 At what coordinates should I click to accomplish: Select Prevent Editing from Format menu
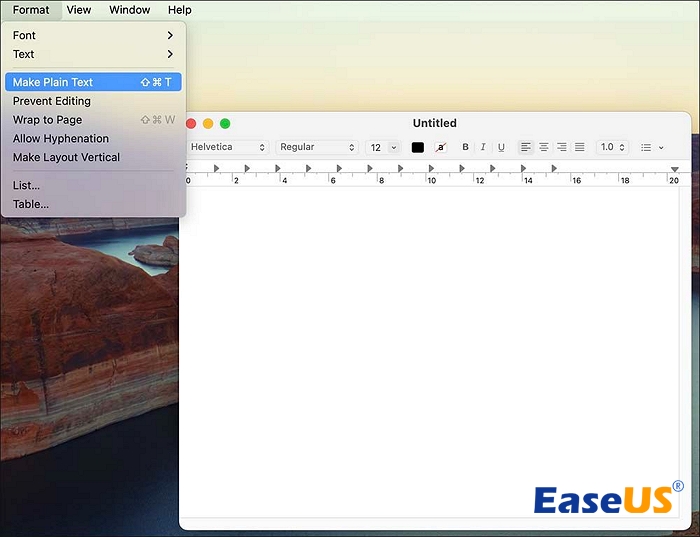click(52, 101)
